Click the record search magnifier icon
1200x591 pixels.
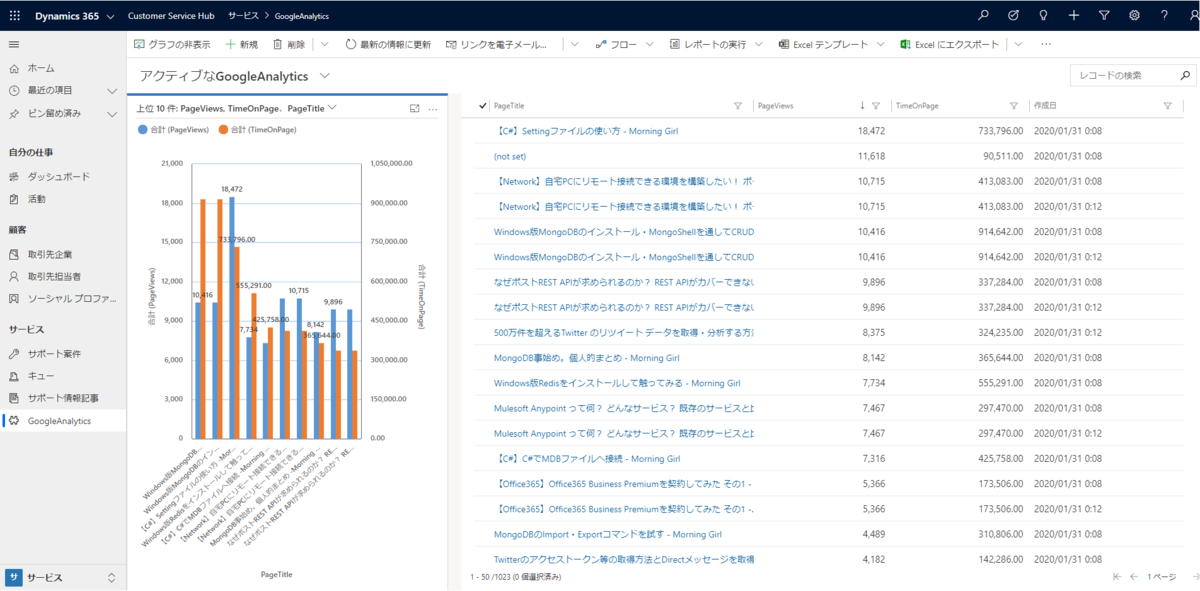click(1185, 76)
